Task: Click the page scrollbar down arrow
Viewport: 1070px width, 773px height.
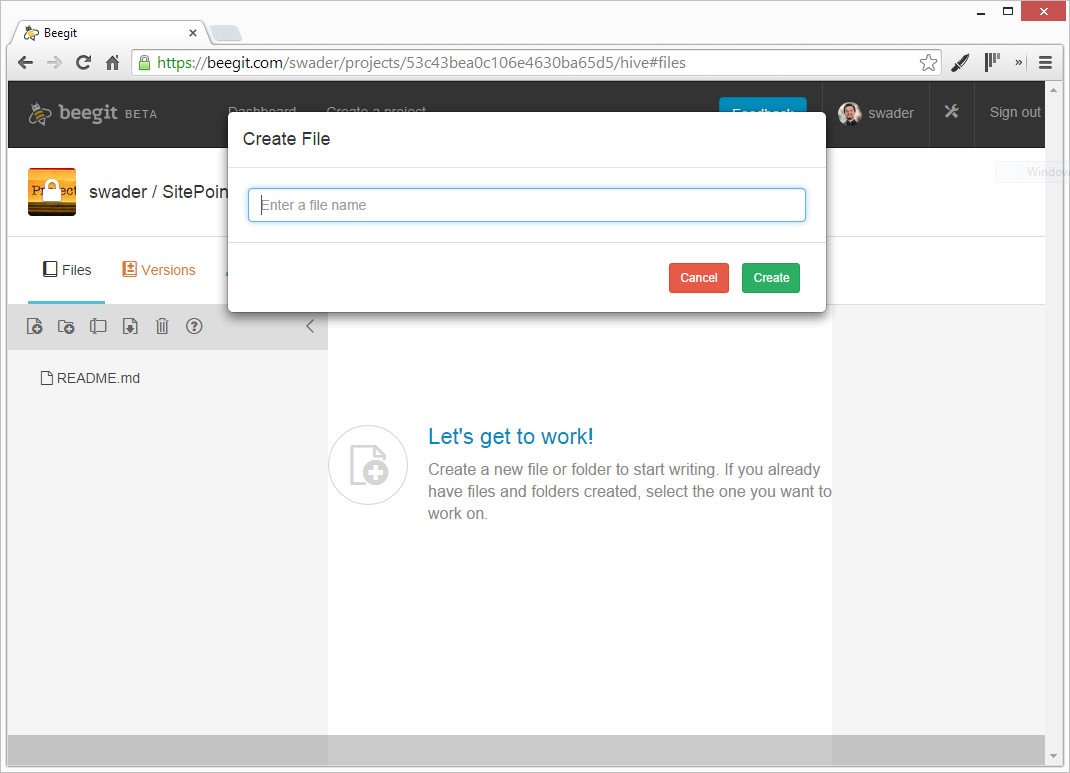Action: point(1054,756)
